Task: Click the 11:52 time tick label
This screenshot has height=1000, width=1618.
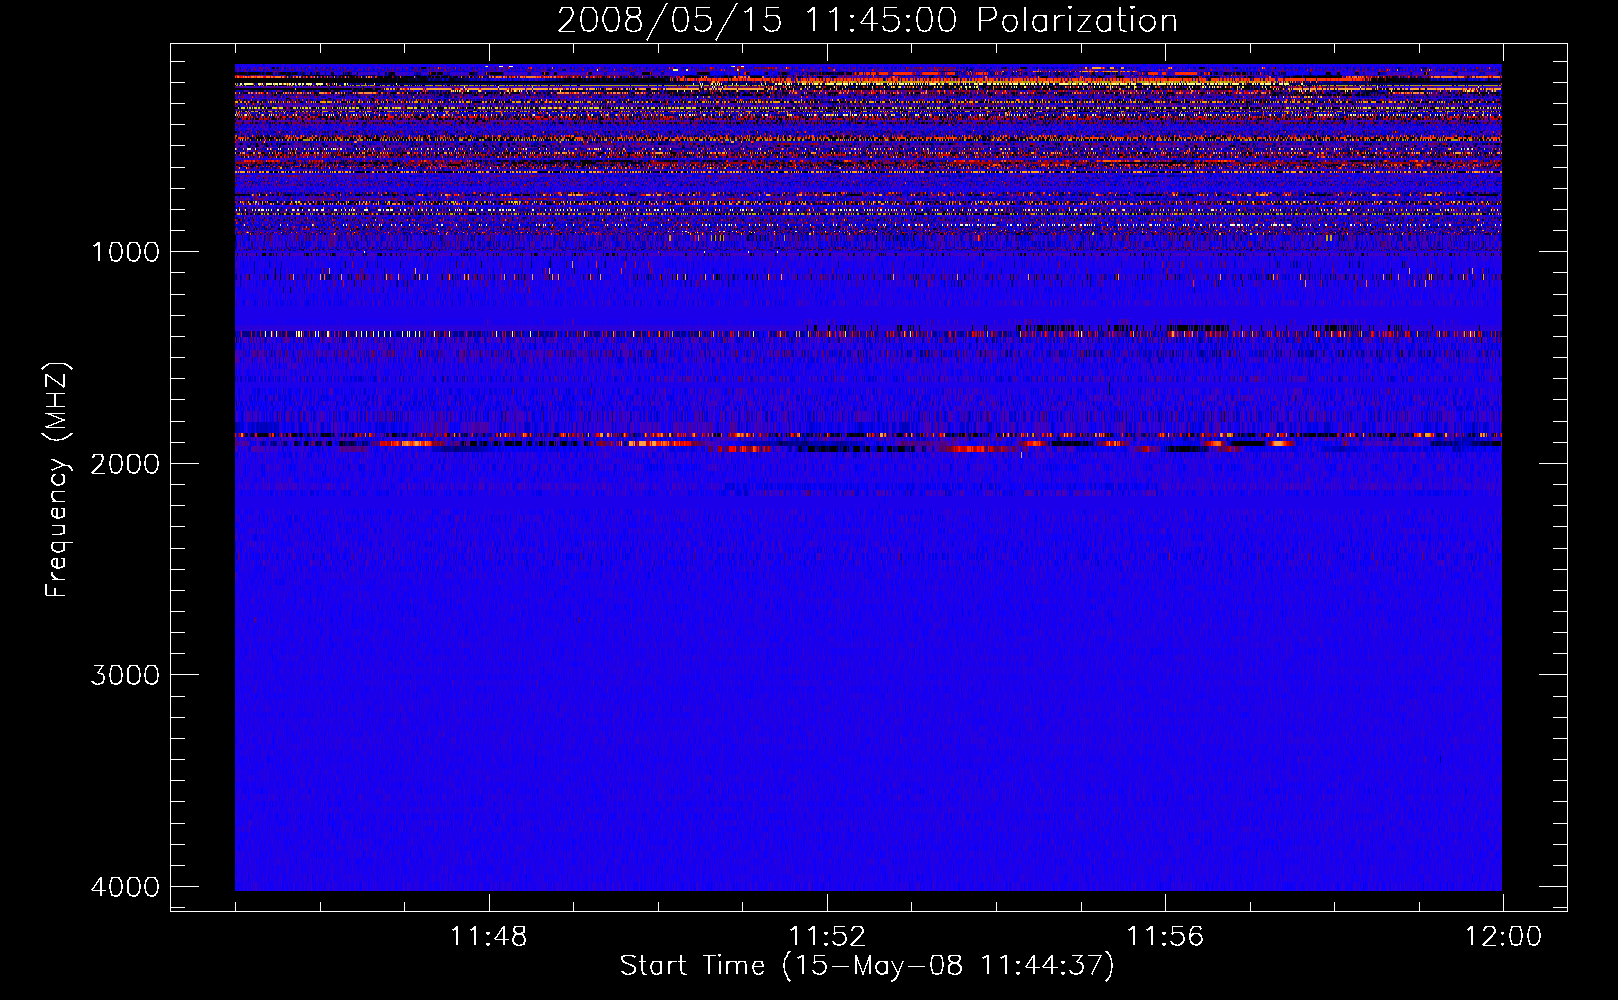Action: (826, 937)
